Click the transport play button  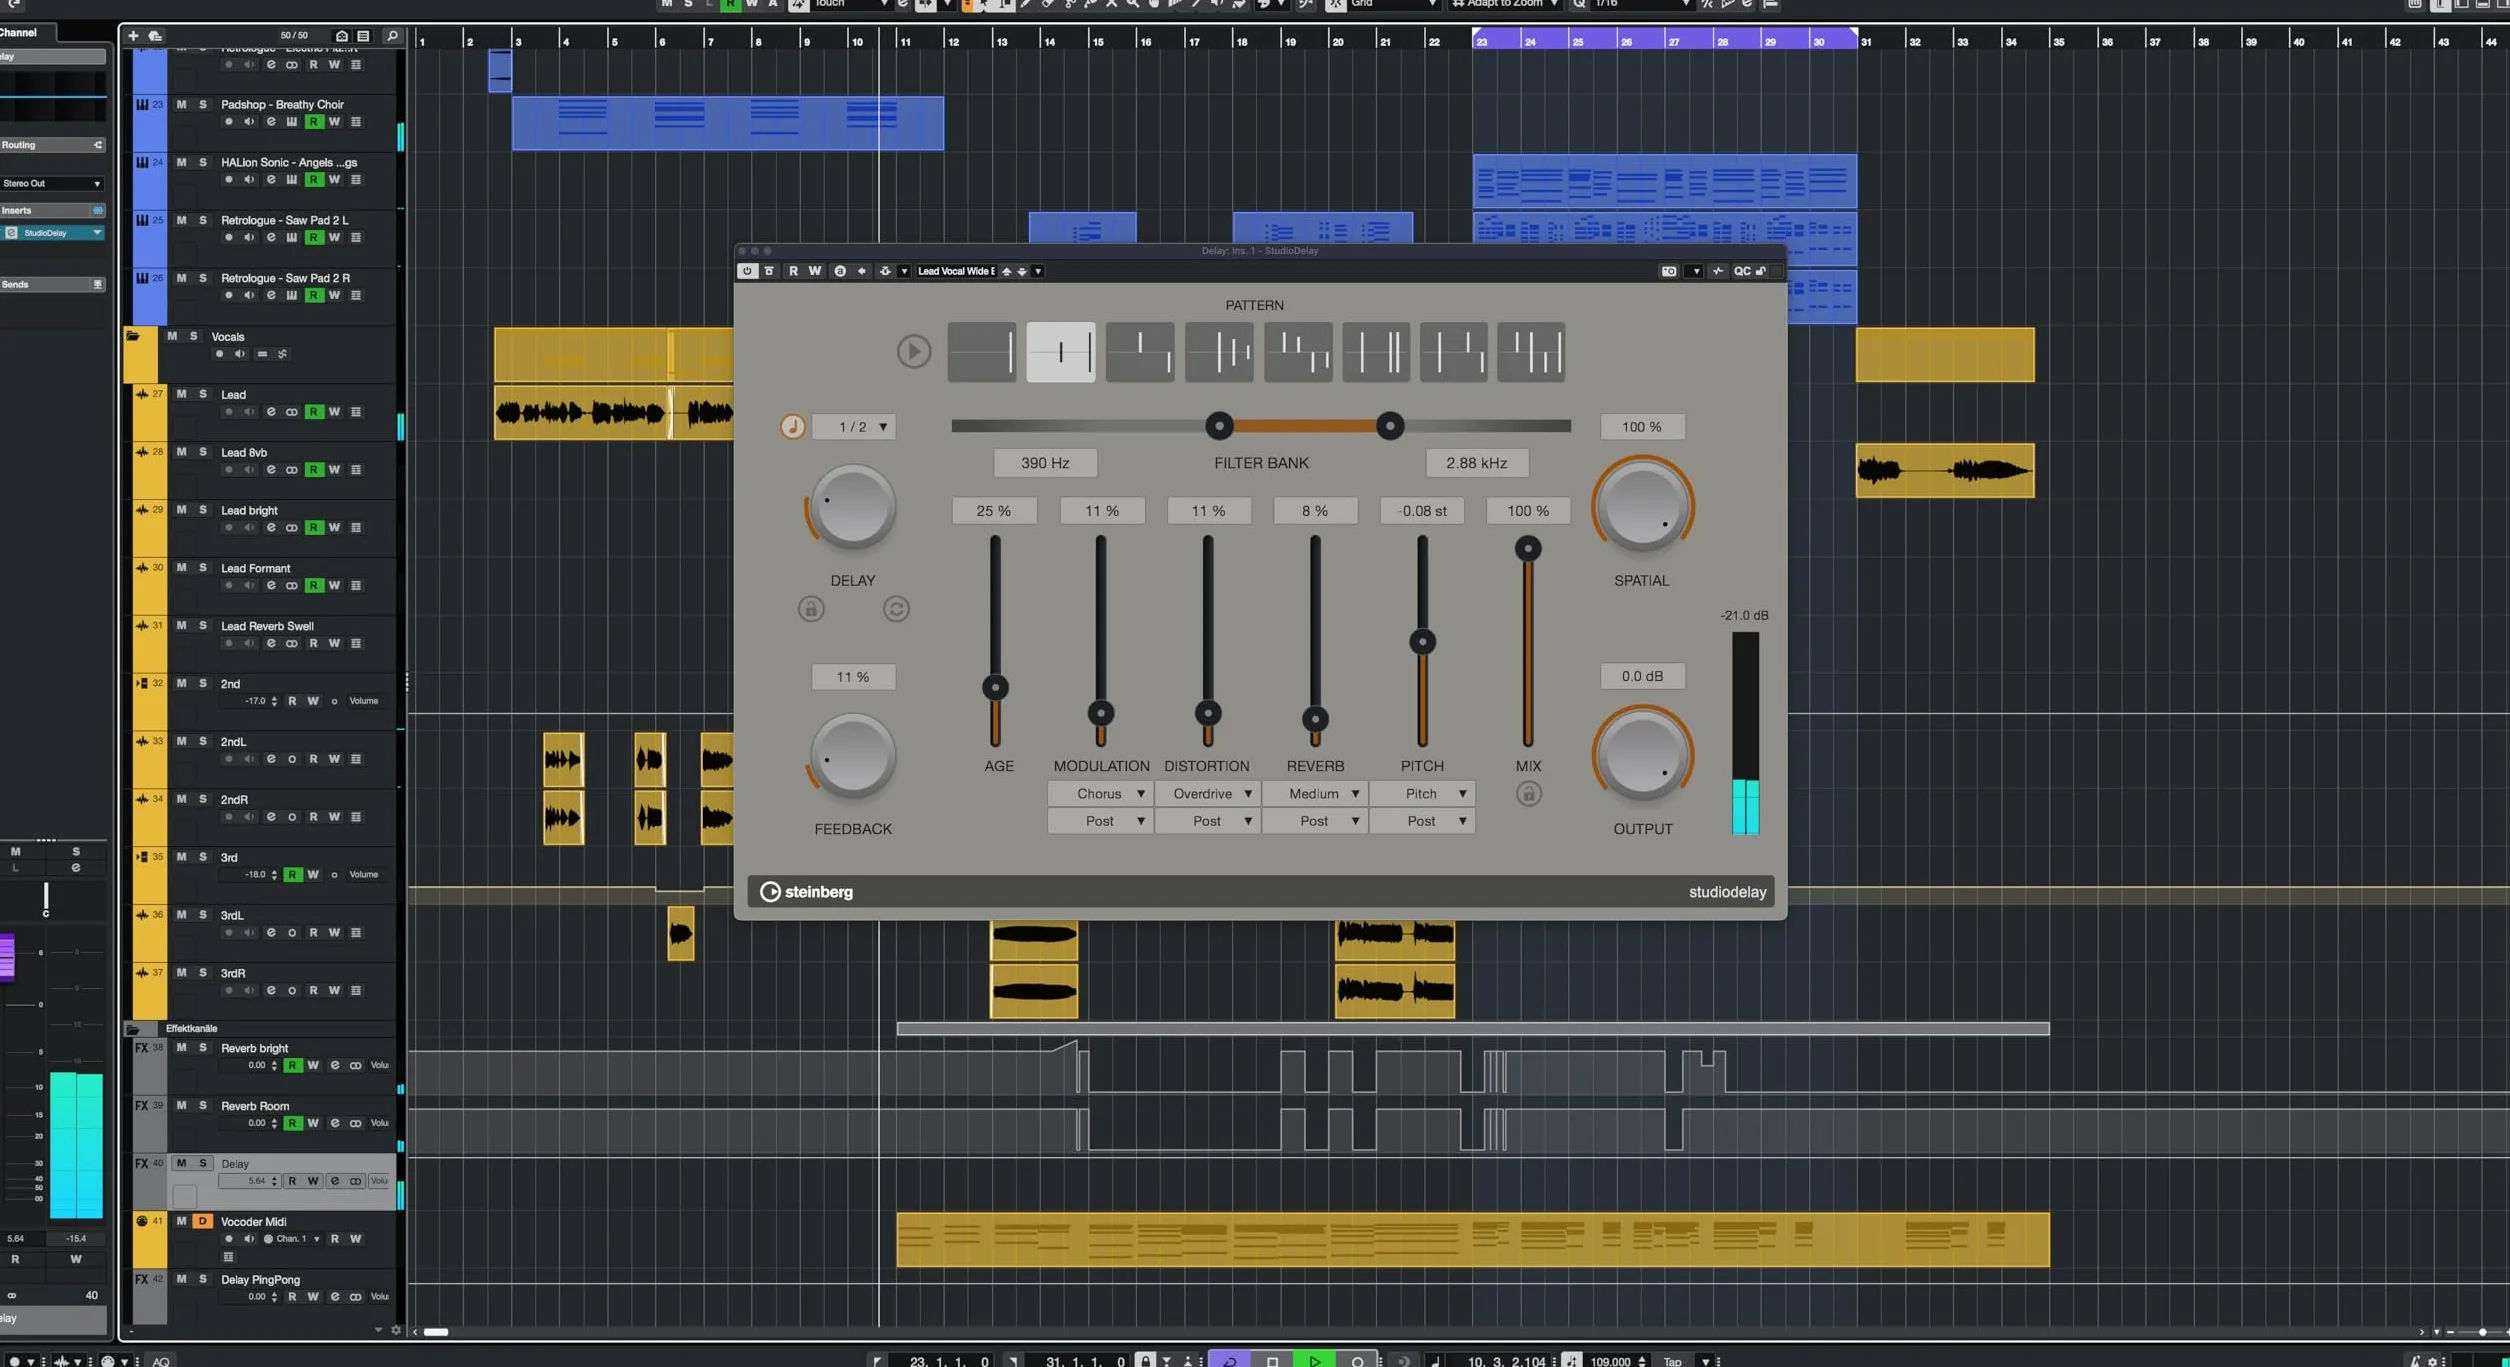coord(1314,1360)
